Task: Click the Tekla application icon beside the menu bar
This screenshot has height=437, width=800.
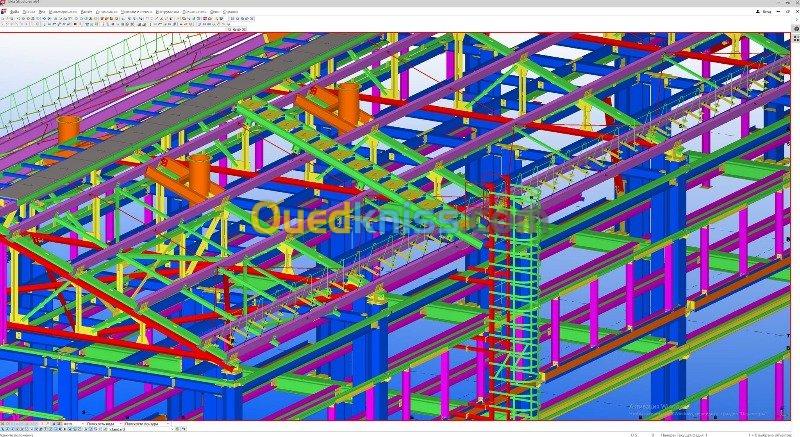Action: (4, 12)
